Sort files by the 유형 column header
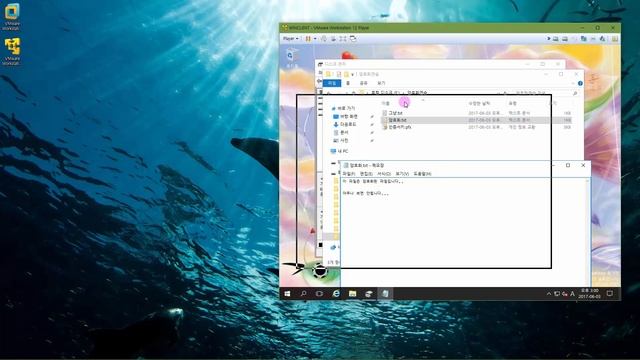Viewport: 640px width, 360px height. point(512,103)
